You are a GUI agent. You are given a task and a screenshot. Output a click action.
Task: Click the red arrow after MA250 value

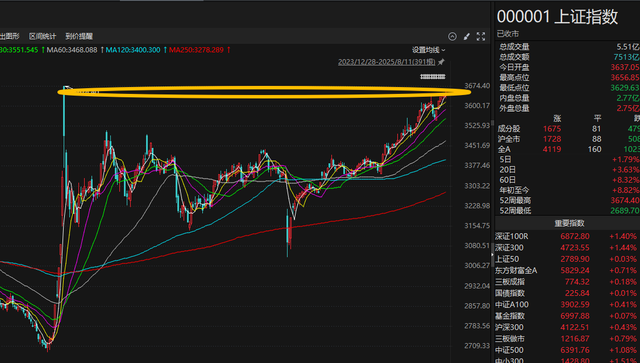point(229,50)
